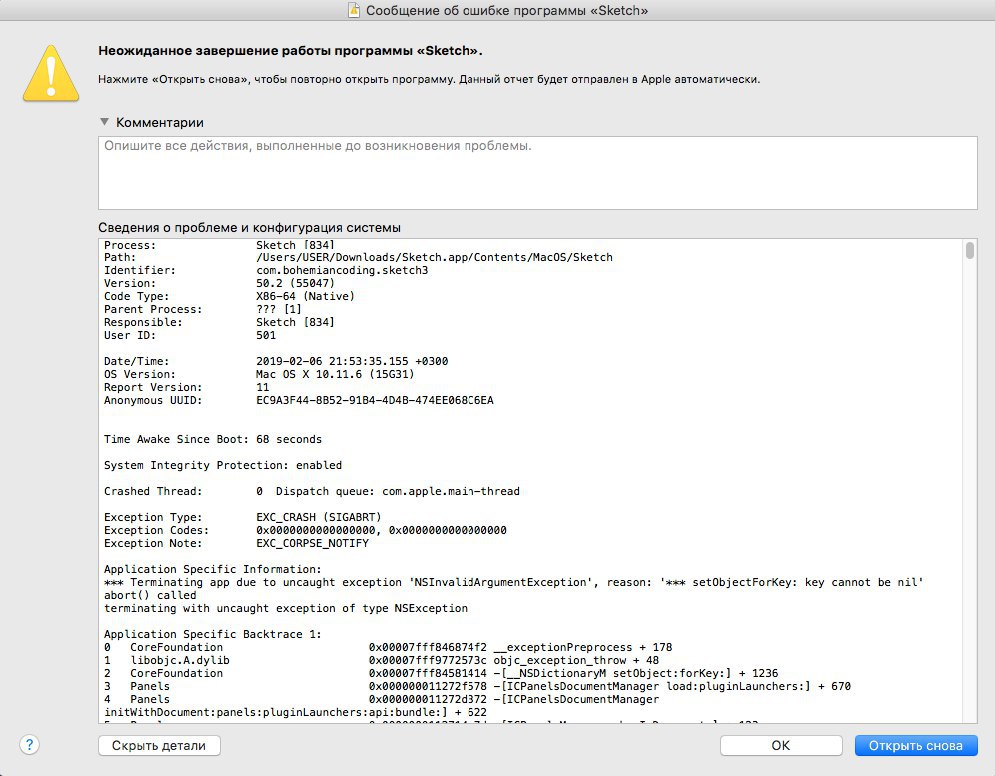
Task: Click the NSInvalidArgumentException message line
Action: pyautogui.click(x=513, y=582)
